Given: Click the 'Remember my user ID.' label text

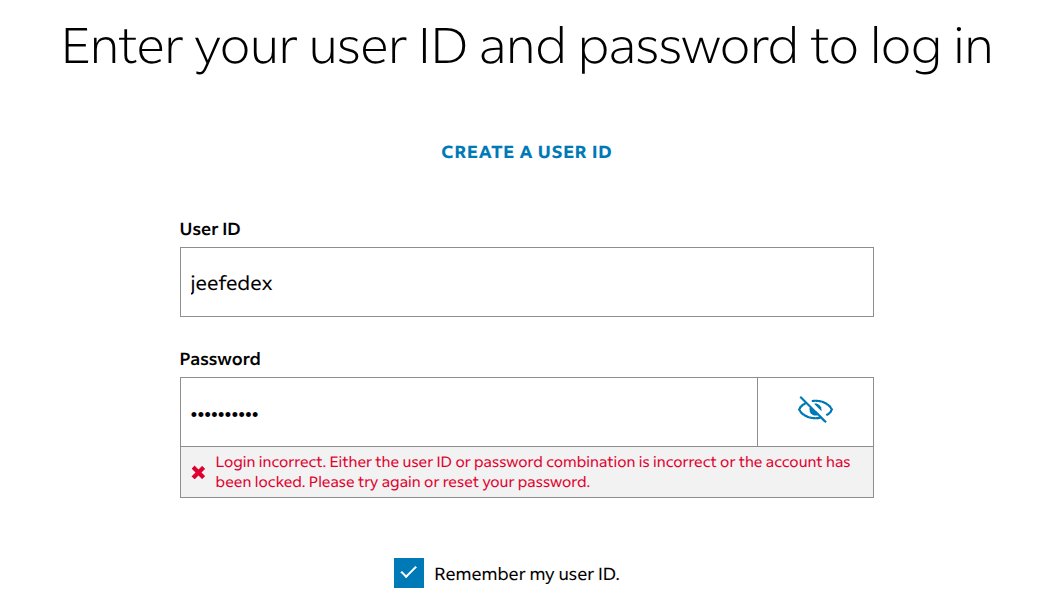Looking at the screenshot, I should tap(526, 574).
